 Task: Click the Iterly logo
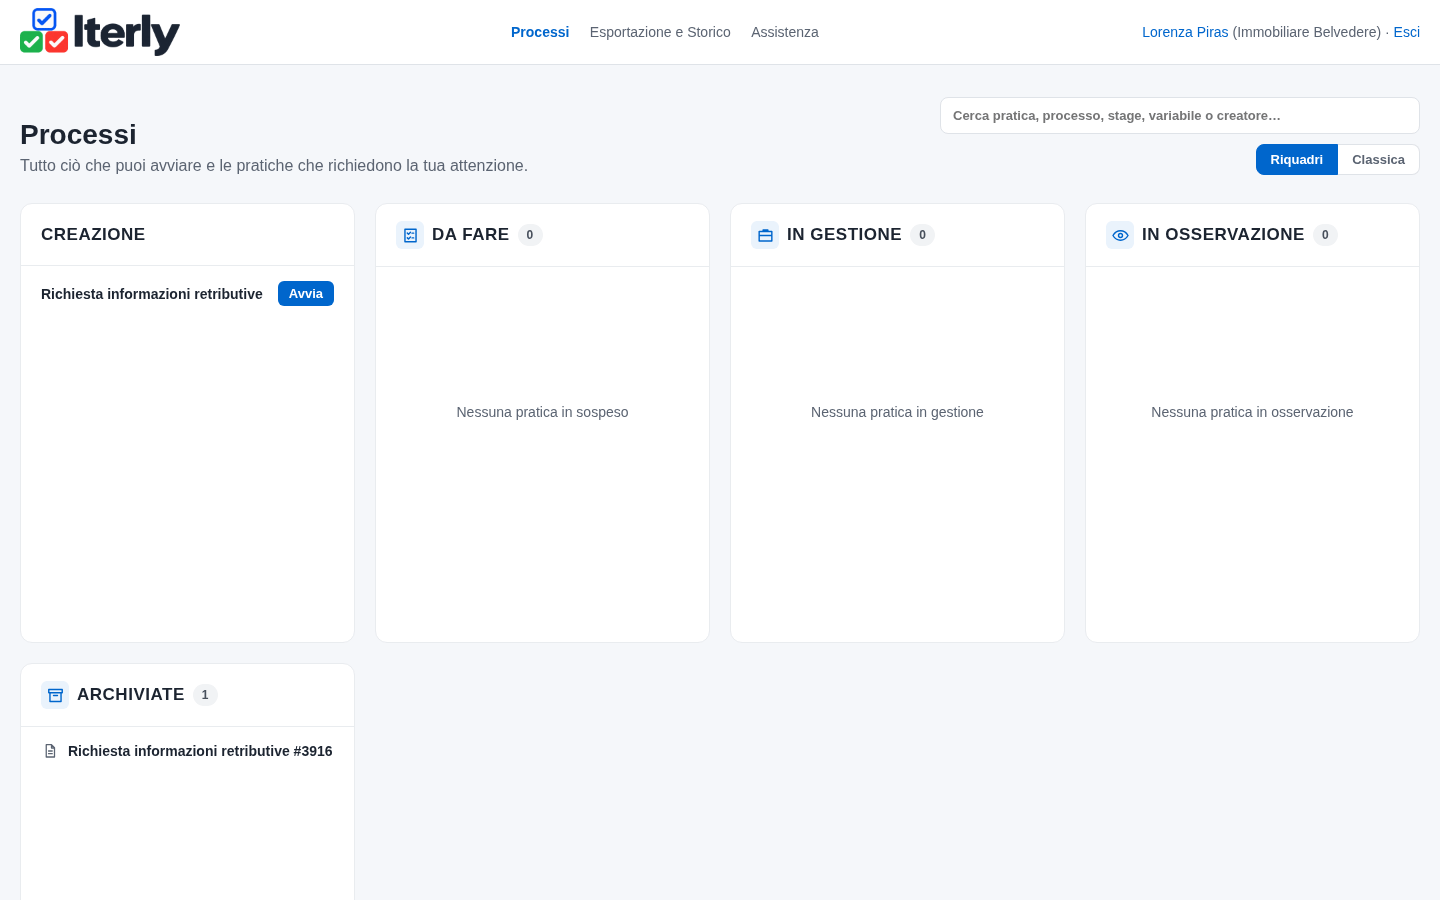tap(100, 32)
